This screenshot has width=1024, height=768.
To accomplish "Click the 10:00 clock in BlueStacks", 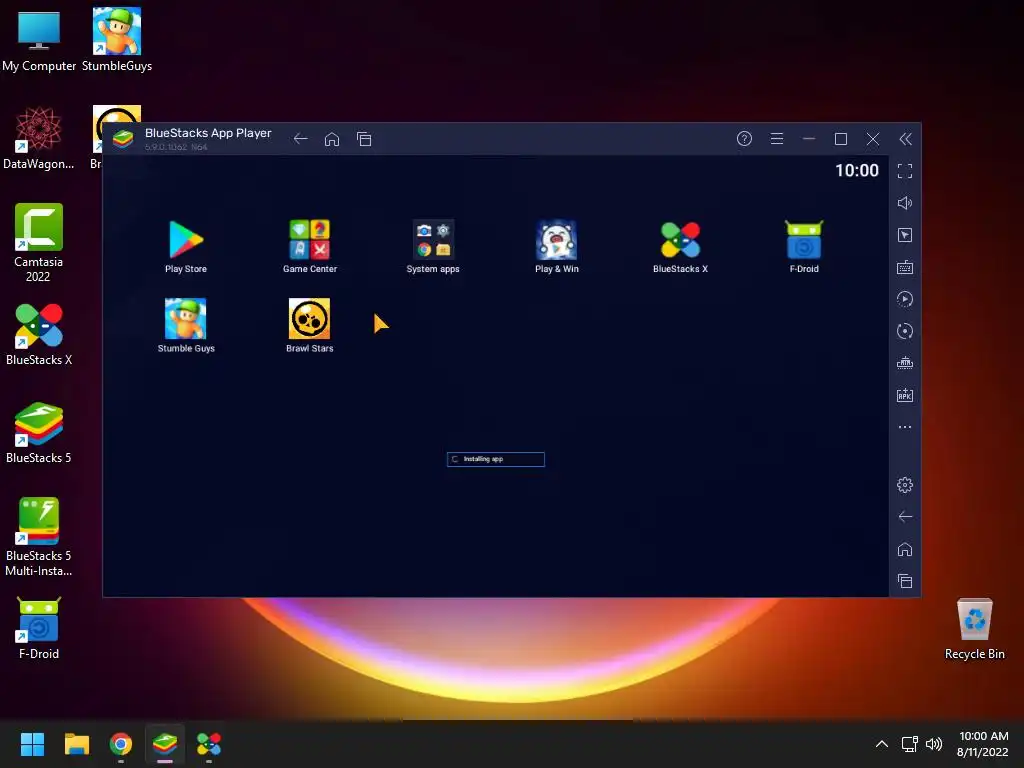I will coord(857,170).
